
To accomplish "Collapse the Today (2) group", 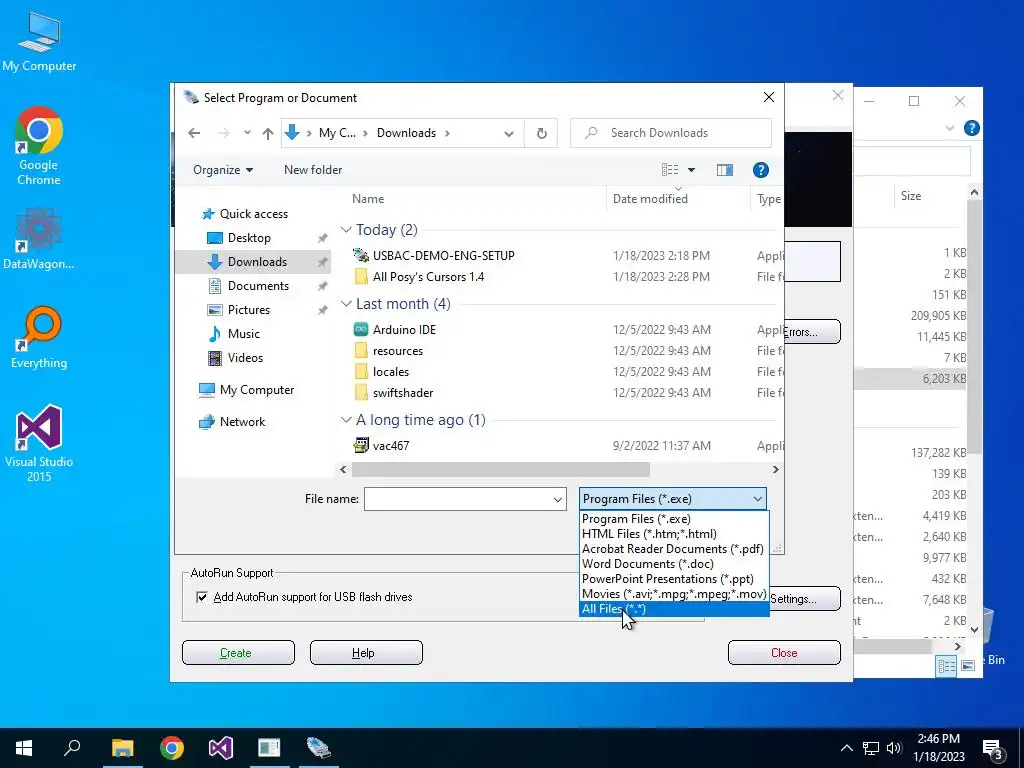I will [x=347, y=230].
